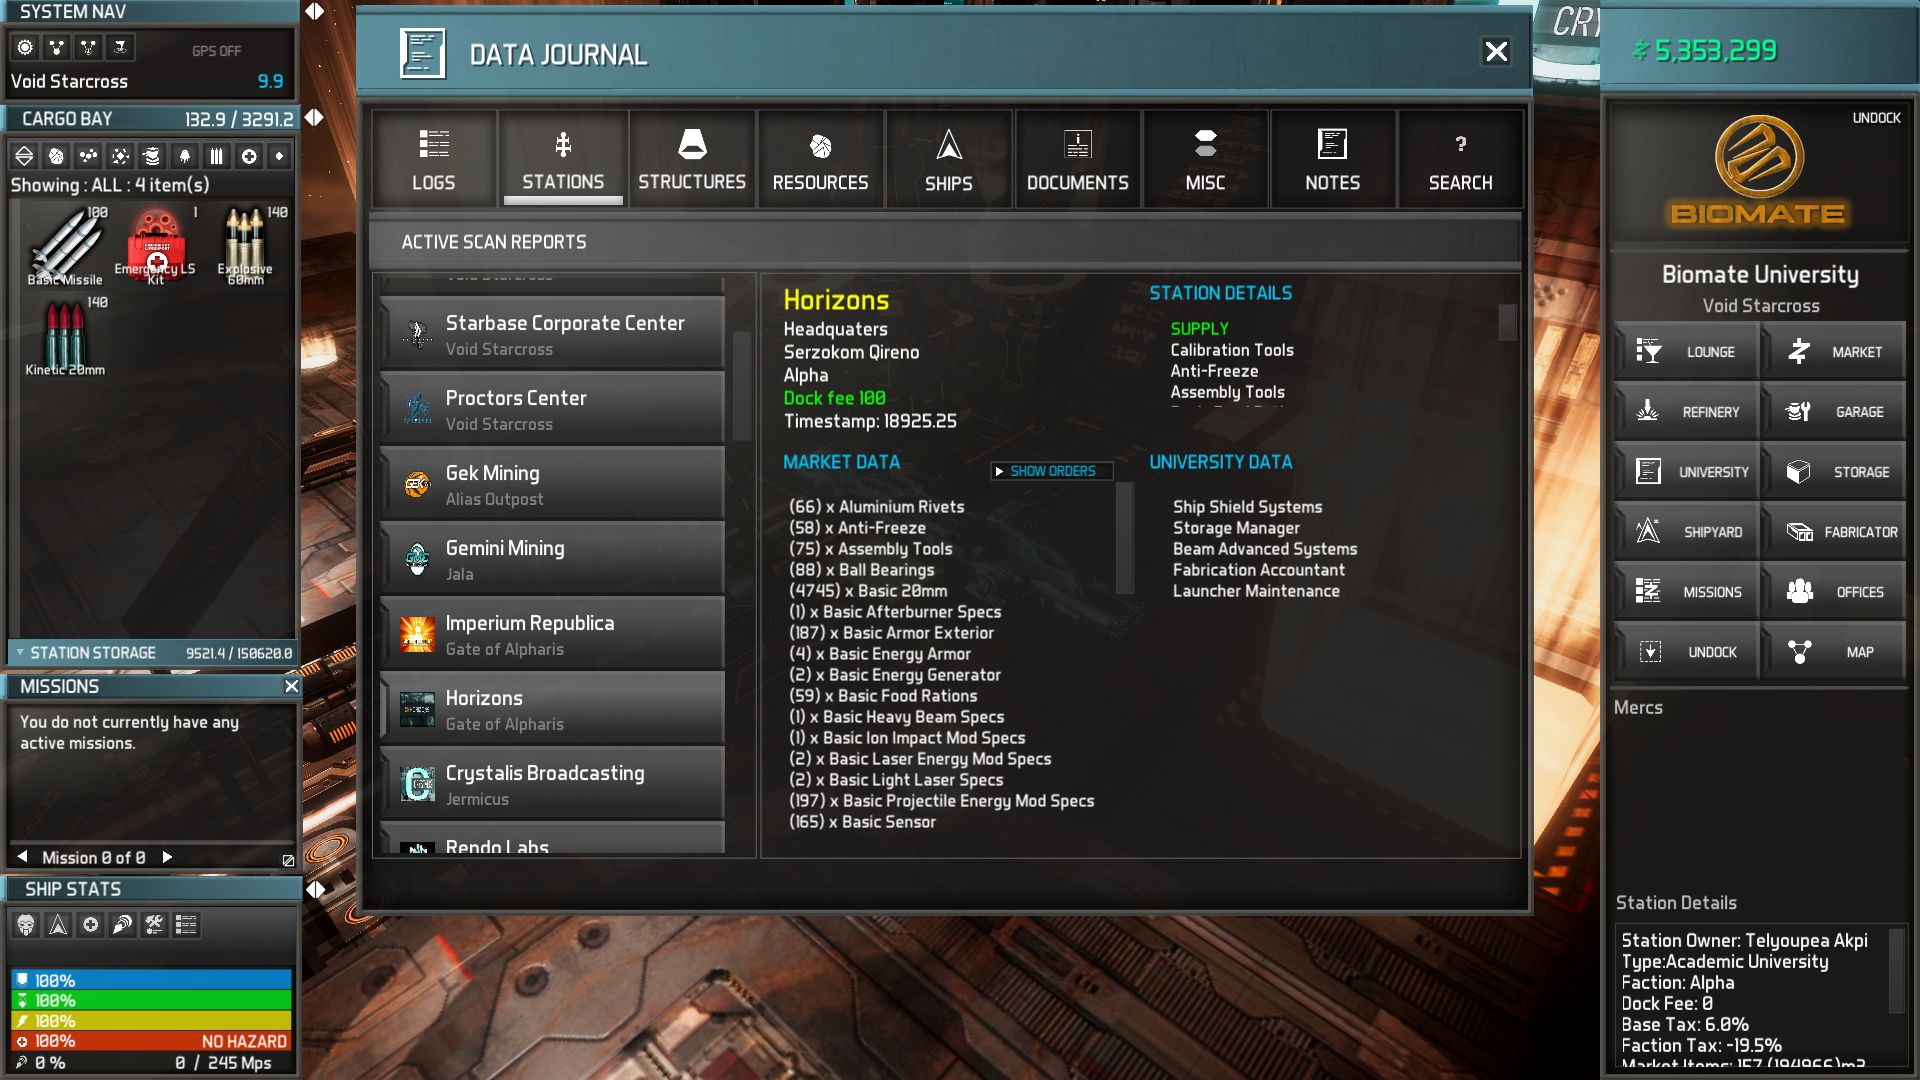Select Crystalis Broadcasting in Jermicus
Viewport: 1920px width, 1080px height.
click(x=552, y=783)
